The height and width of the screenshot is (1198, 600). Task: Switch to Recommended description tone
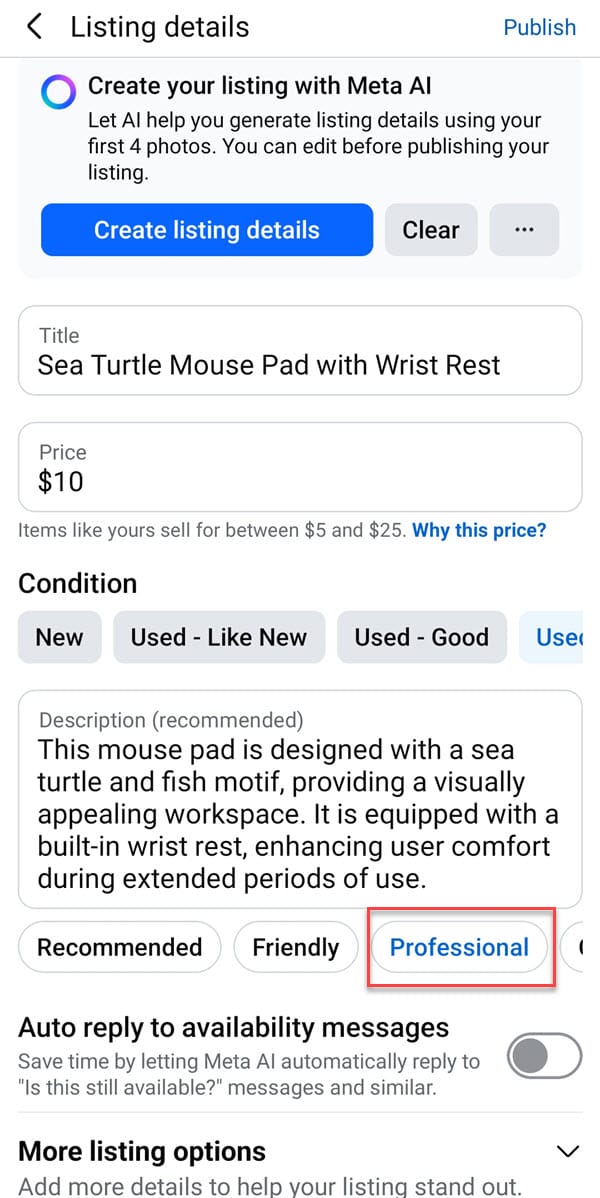(119, 947)
